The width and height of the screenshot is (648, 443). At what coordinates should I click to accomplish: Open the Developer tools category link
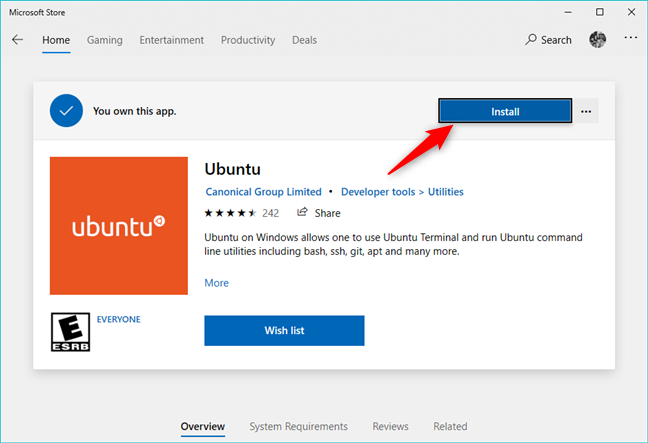click(378, 192)
